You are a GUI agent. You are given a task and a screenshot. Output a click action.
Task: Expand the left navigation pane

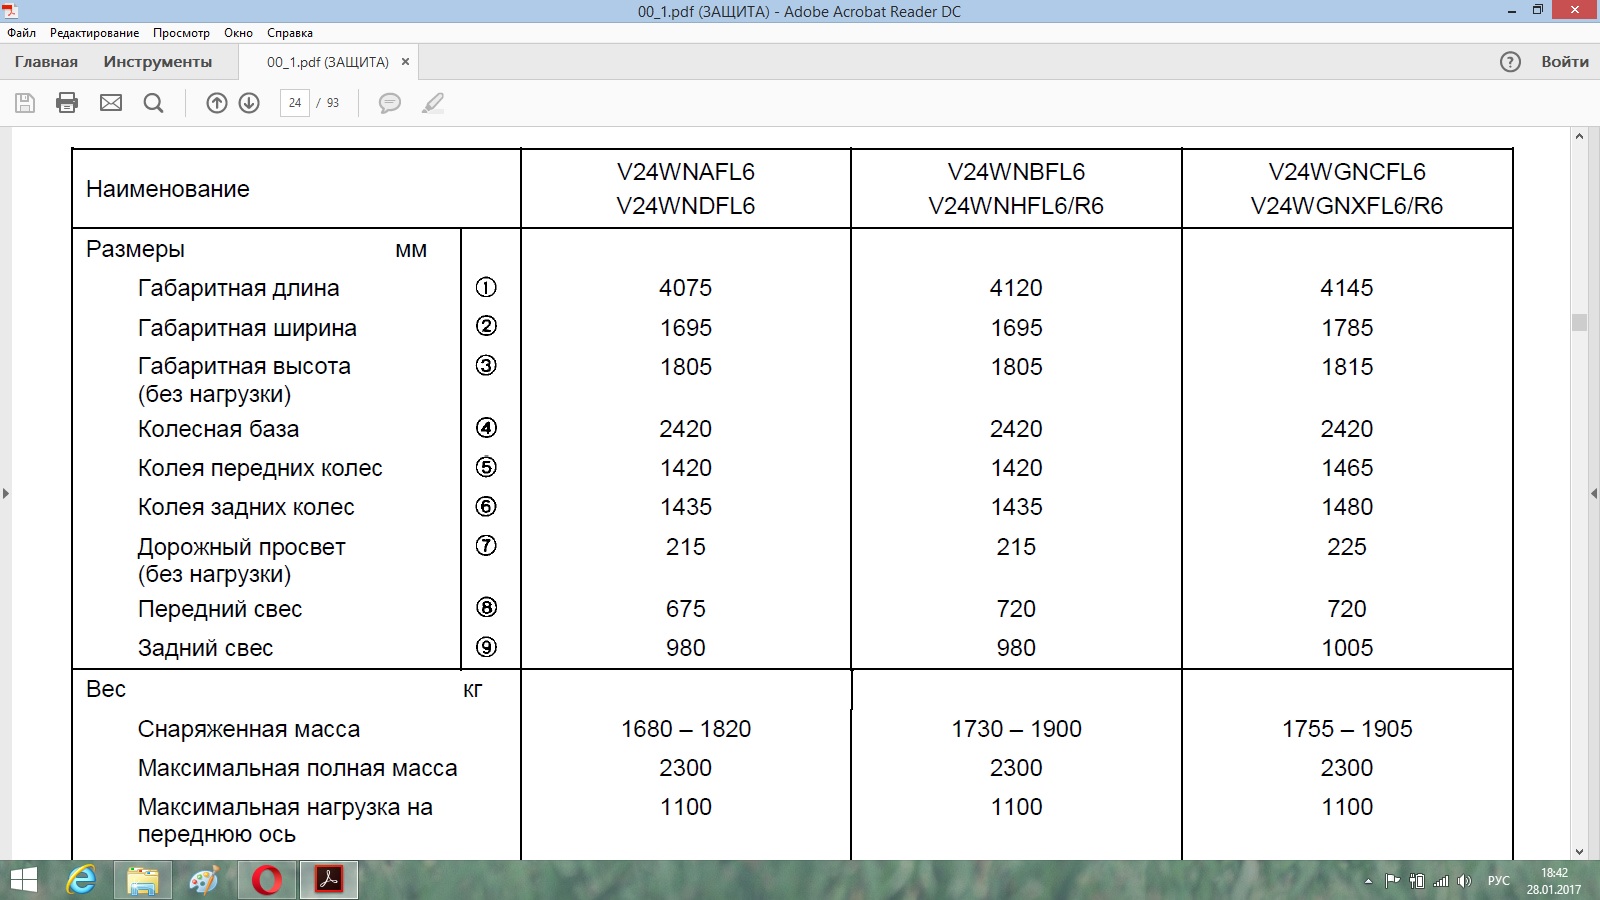[x=6, y=493]
